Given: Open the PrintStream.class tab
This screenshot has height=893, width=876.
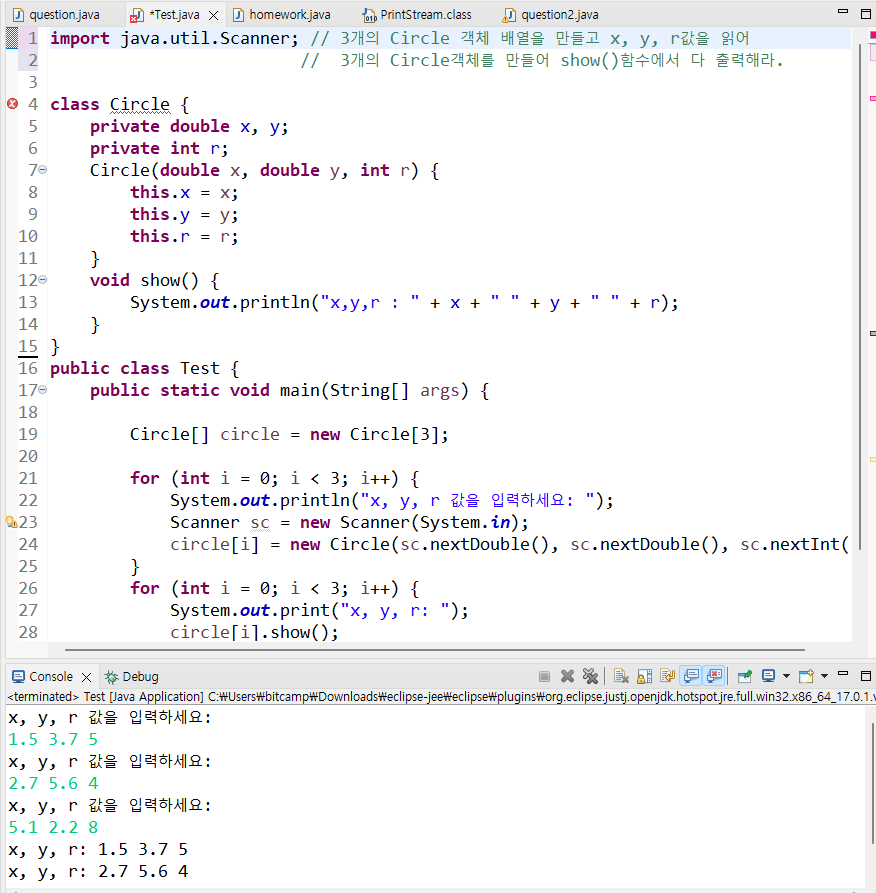Looking at the screenshot, I should click(x=417, y=15).
